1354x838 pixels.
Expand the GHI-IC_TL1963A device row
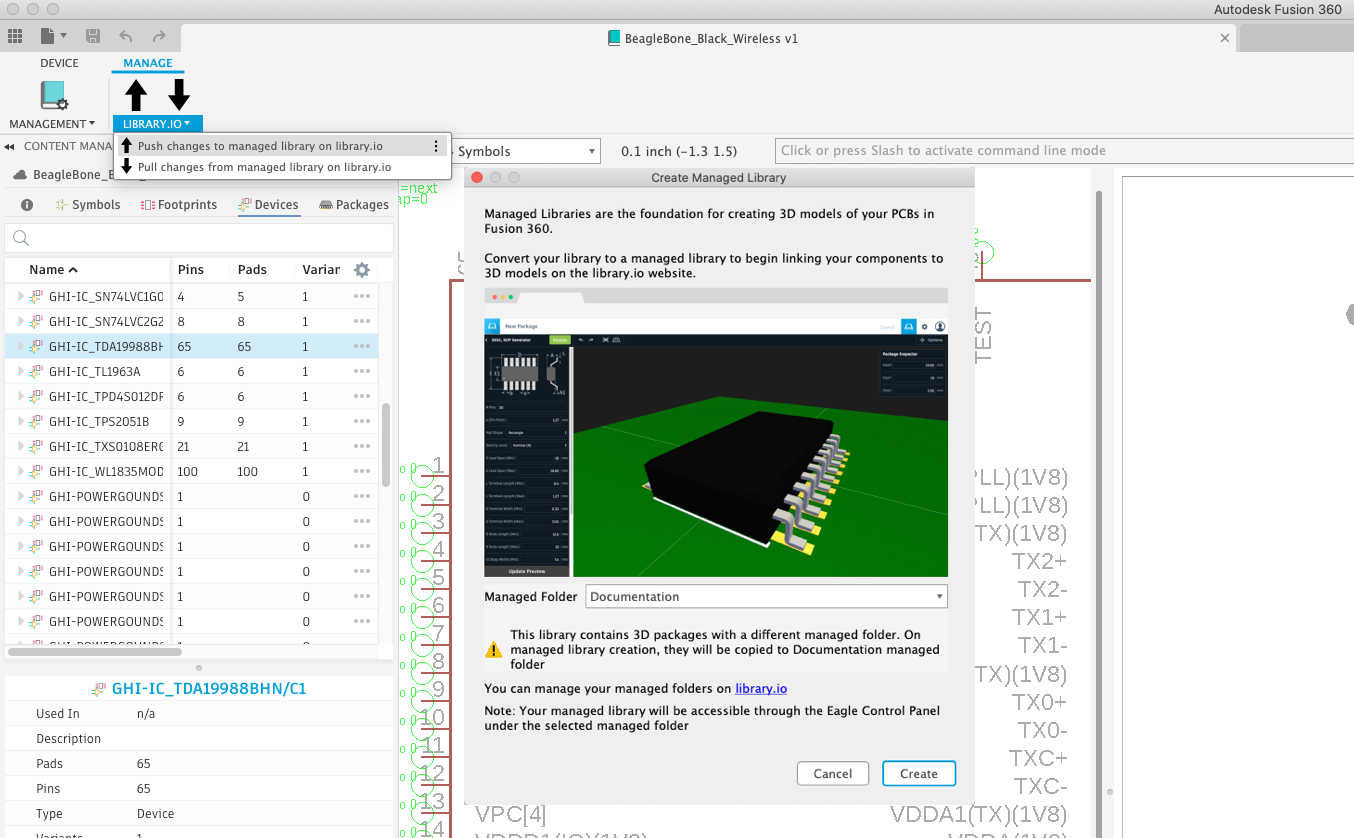click(20, 372)
